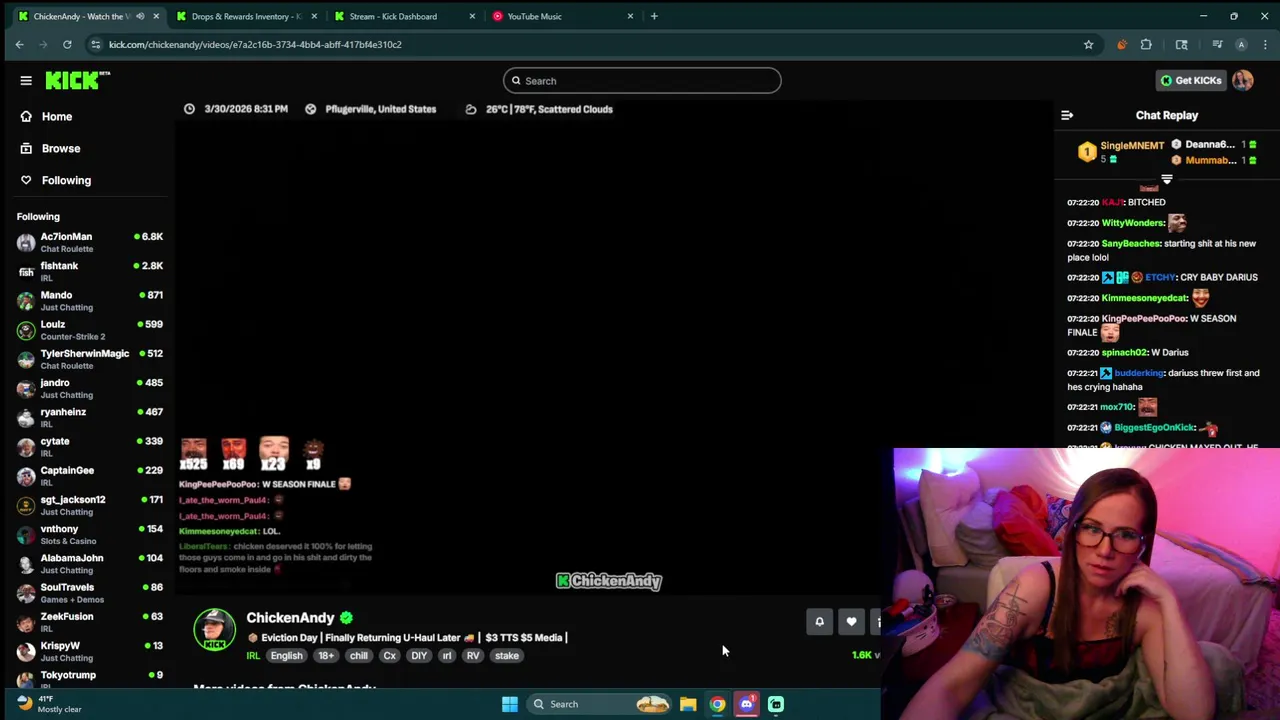Click the browser address bar
The width and height of the screenshot is (1280, 720).
(590, 44)
